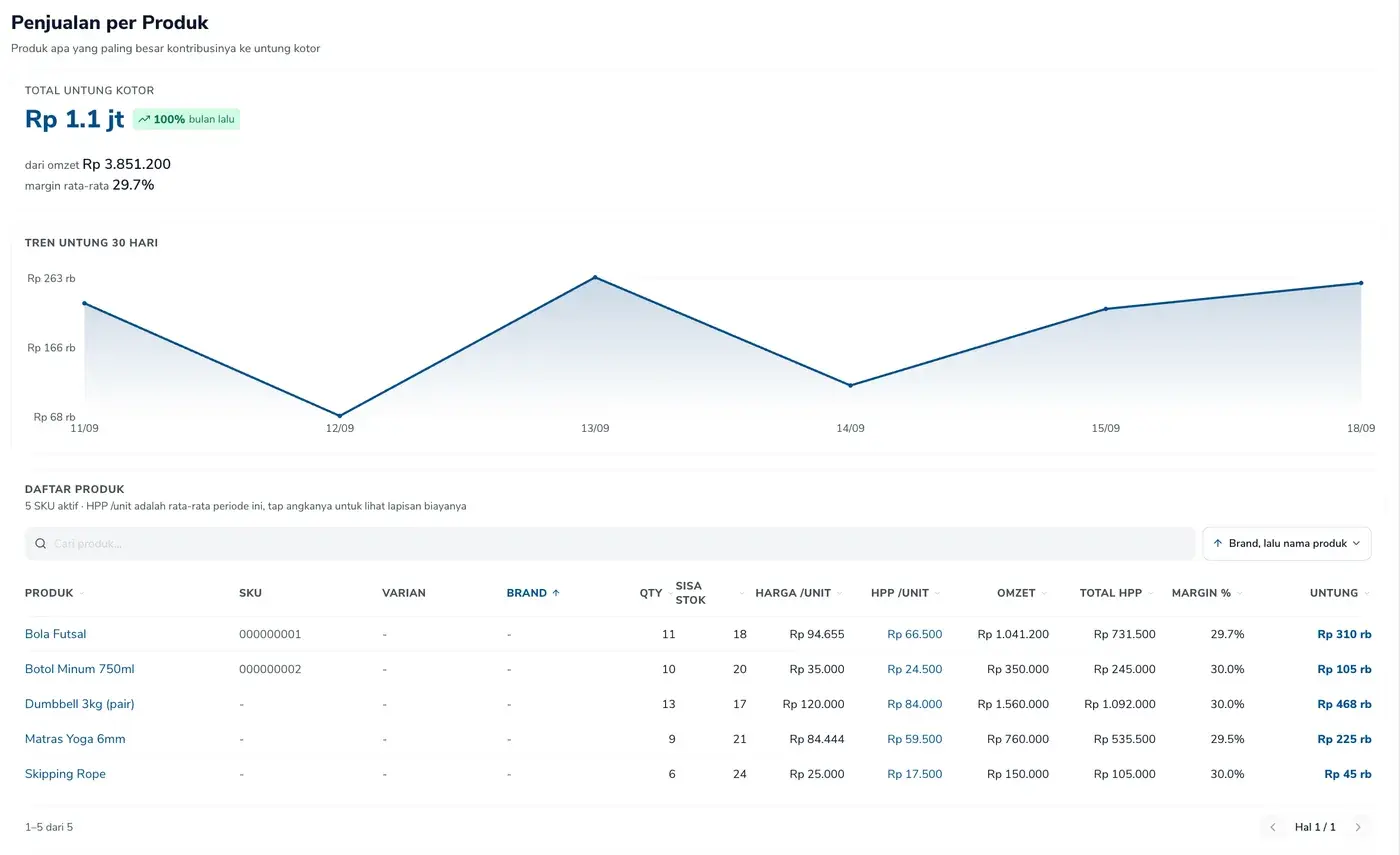
Task: Open the Bola Futsal product link
Action: [x=56, y=634]
